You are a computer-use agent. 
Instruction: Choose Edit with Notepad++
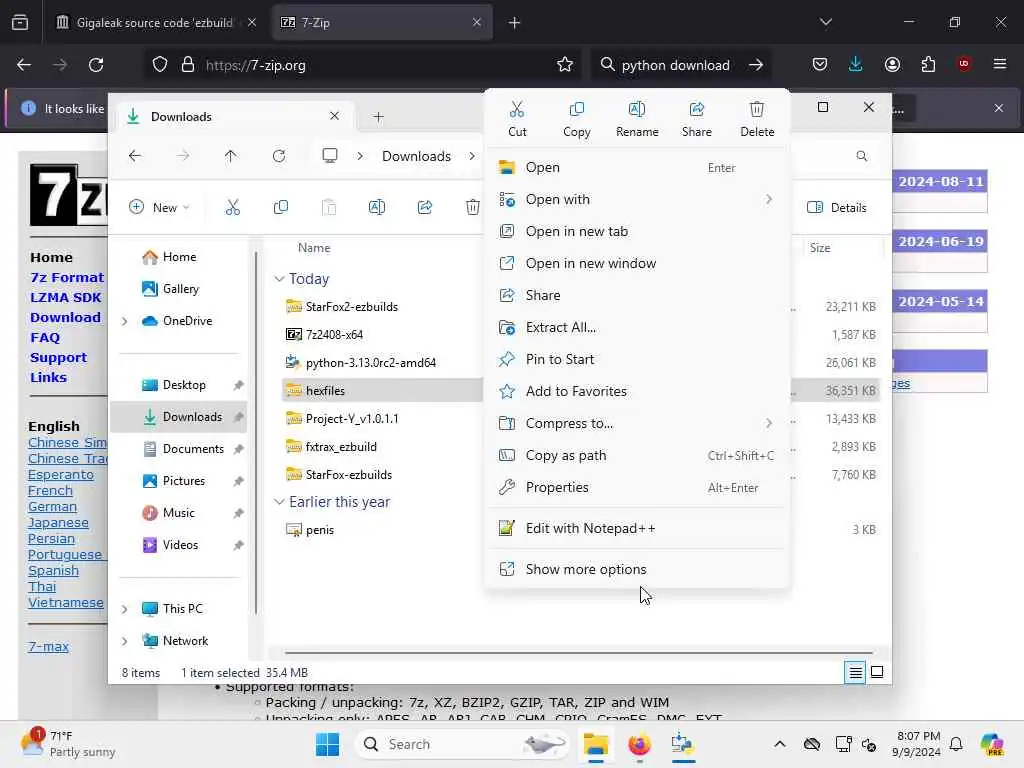coord(637,528)
